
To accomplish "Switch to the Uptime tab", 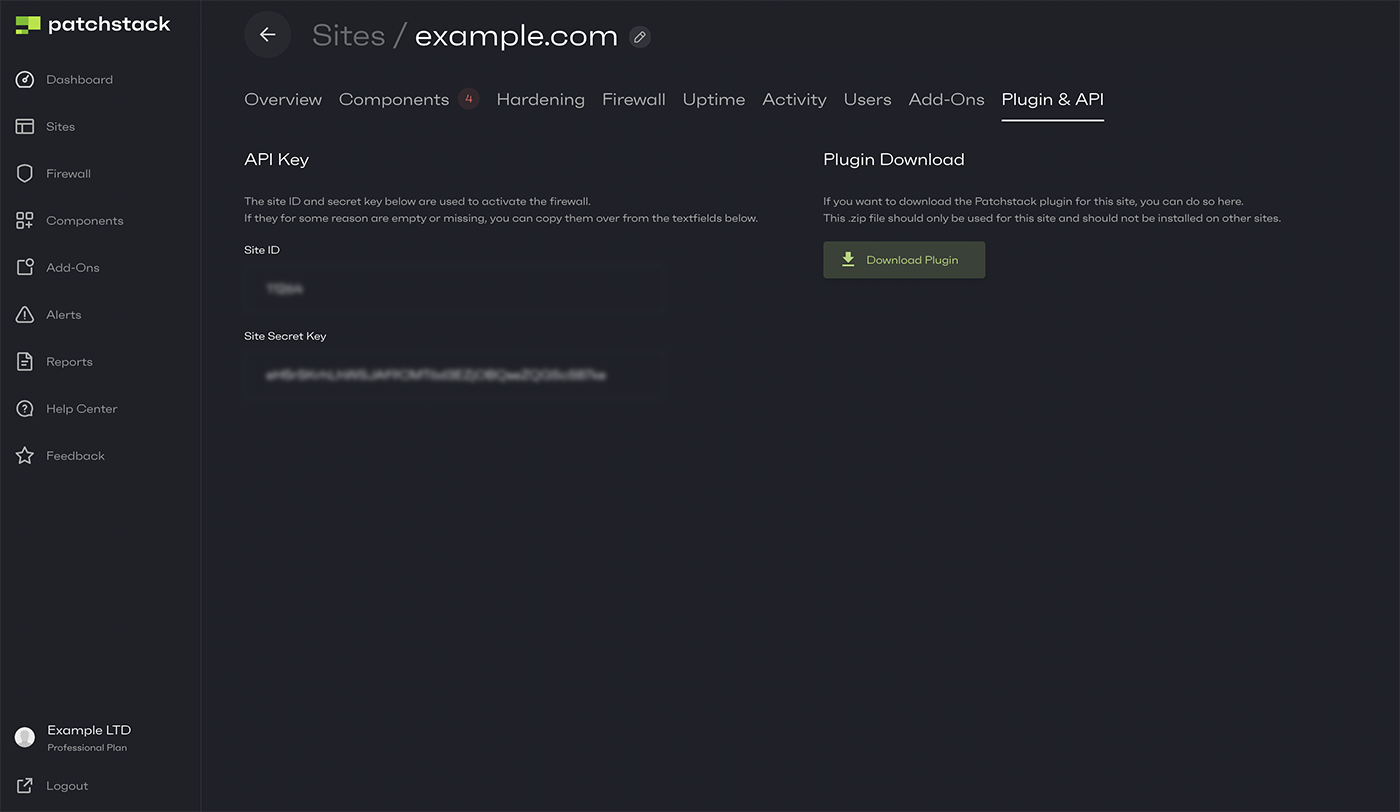I will 714,99.
